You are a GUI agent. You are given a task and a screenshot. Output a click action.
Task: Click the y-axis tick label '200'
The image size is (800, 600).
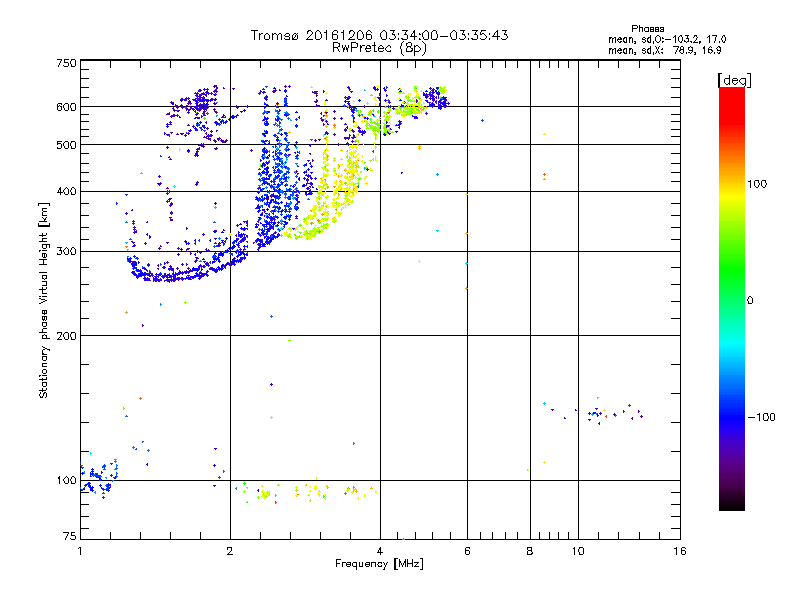66,336
